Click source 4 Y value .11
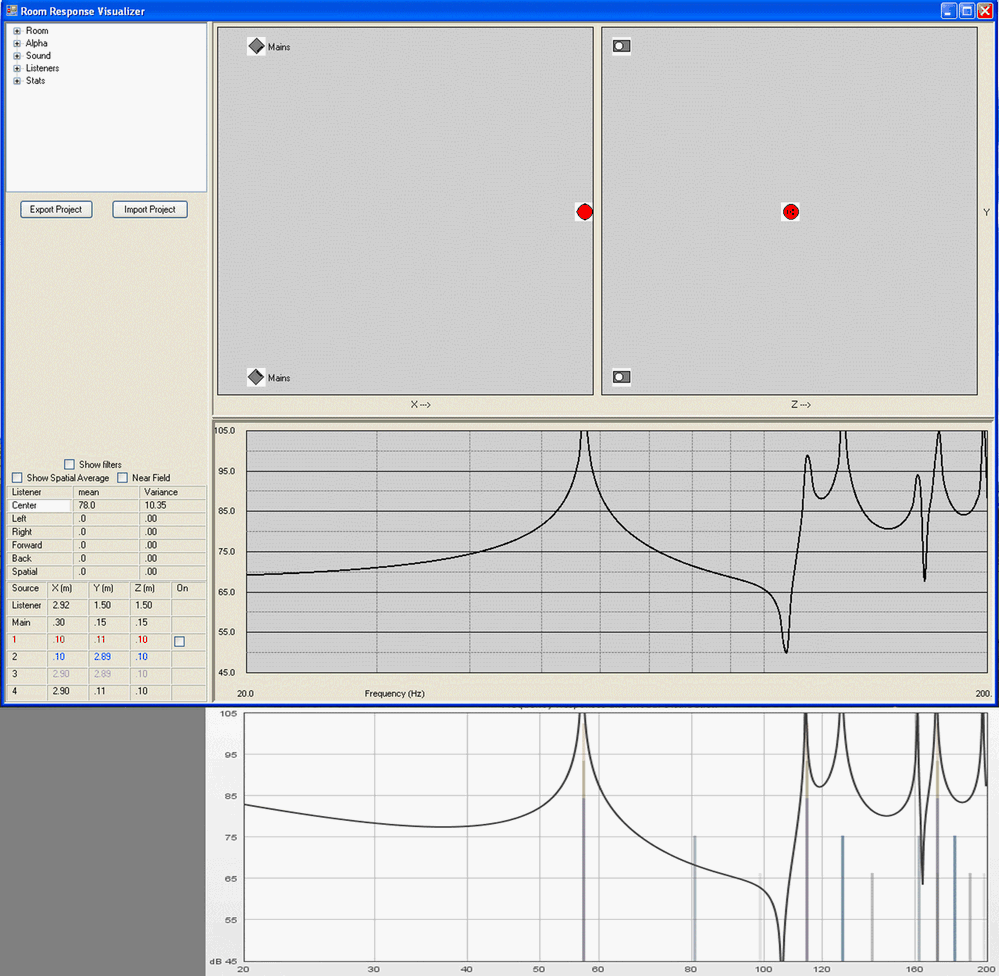Screen dimensions: 999x976 pos(100,691)
